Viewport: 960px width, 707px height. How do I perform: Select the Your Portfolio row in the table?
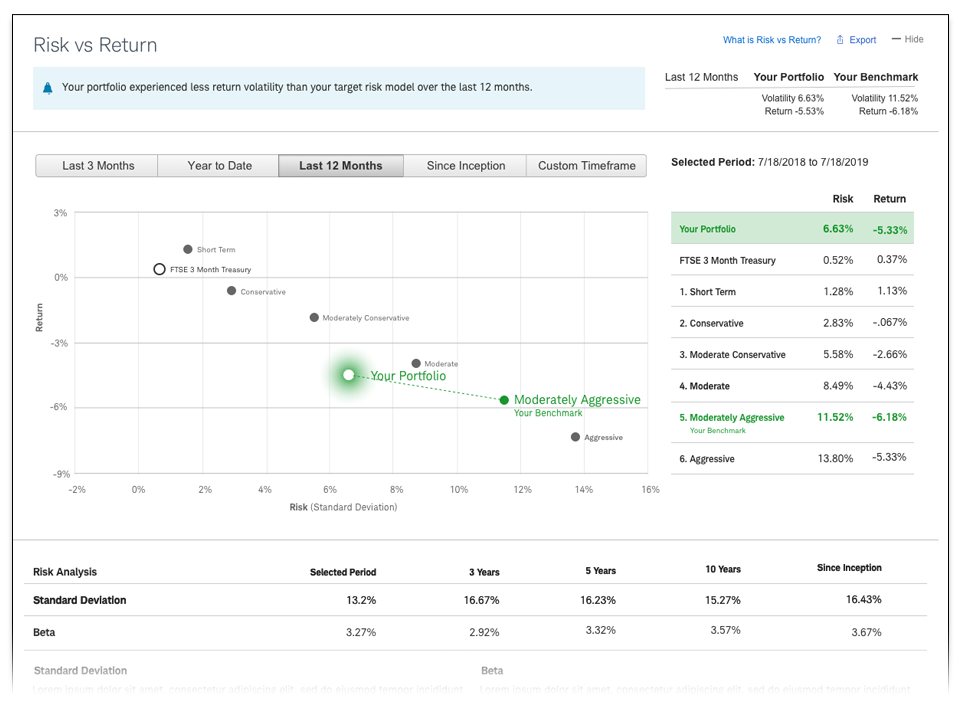pyautogui.click(x=791, y=229)
